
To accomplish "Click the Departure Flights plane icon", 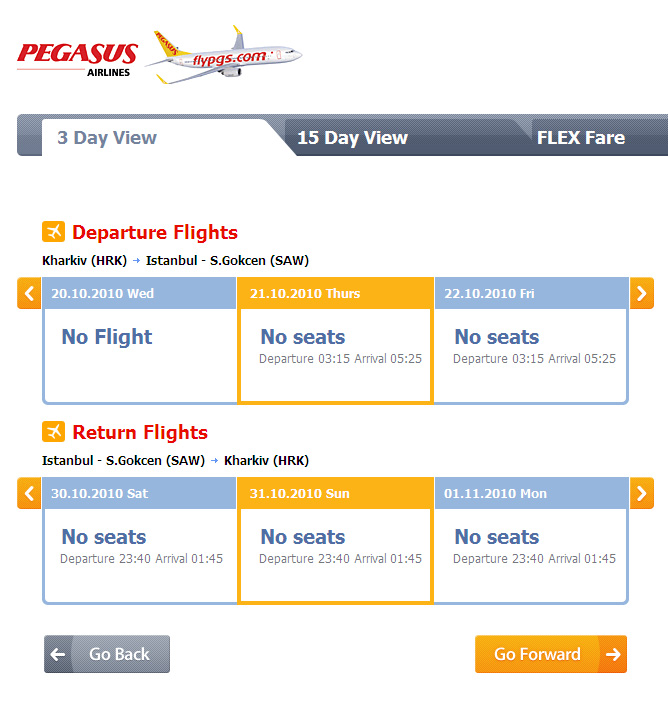I will coord(54,232).
